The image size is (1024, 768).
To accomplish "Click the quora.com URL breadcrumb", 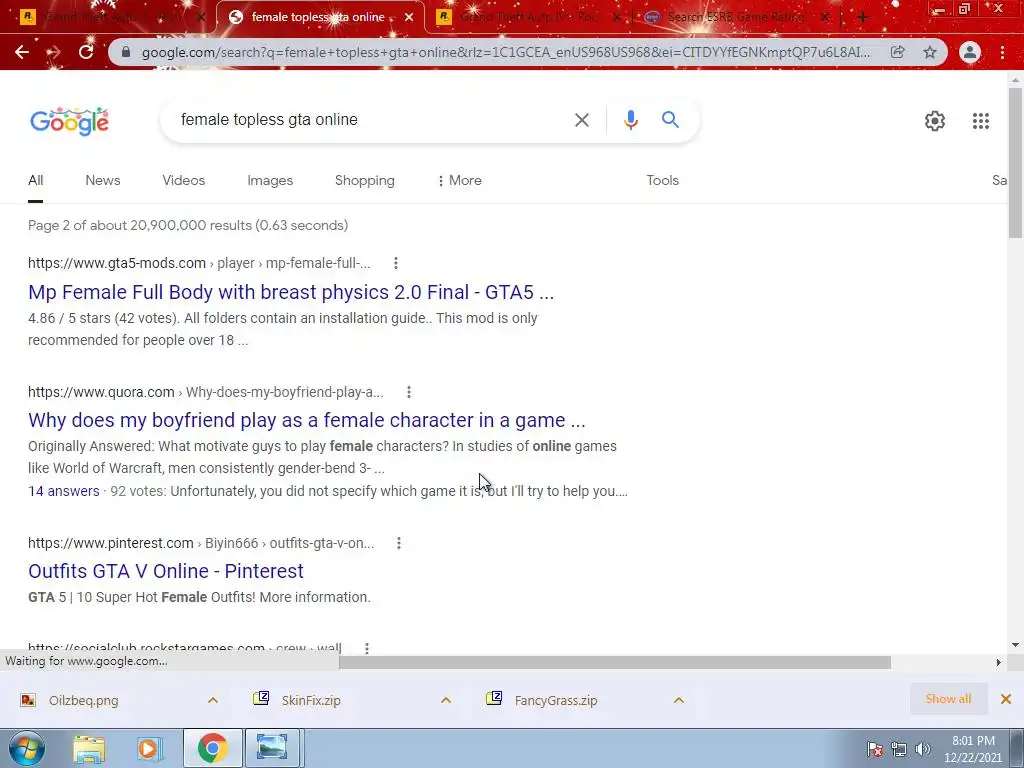I will point(206,392).
